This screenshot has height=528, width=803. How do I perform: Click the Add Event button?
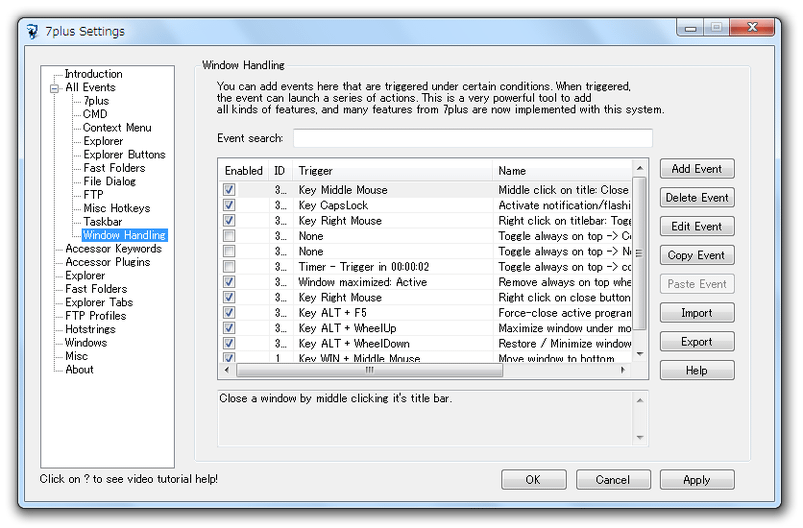697,169
